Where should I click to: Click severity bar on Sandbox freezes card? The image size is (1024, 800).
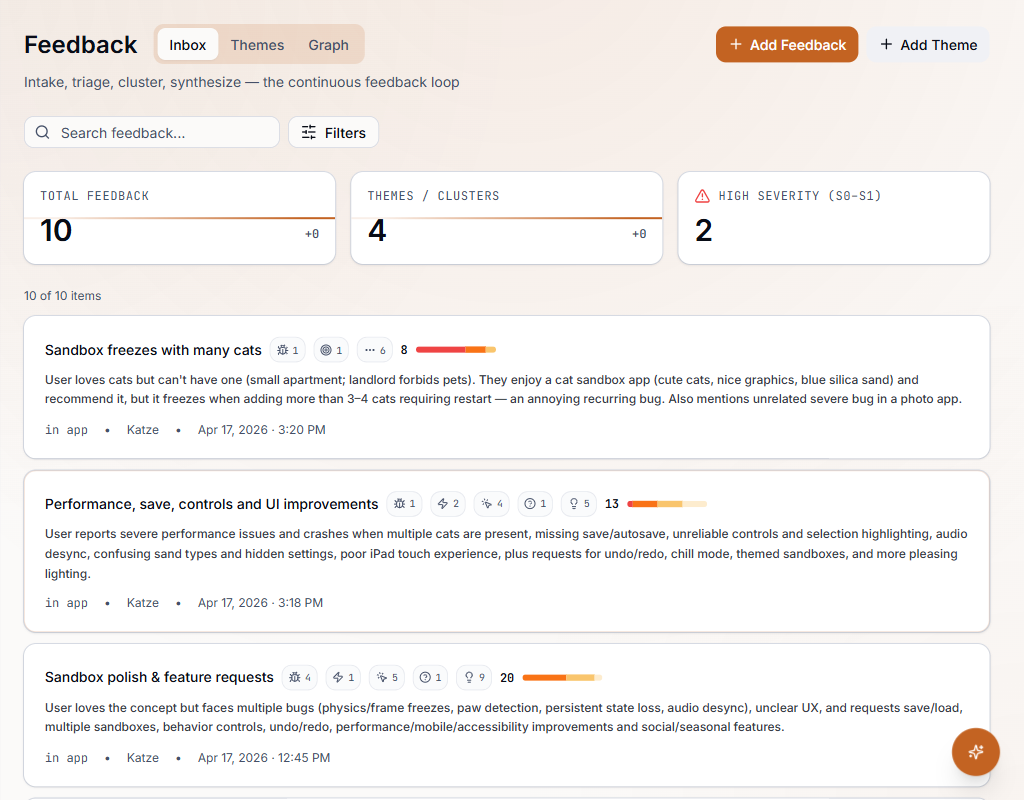(456, 350)
